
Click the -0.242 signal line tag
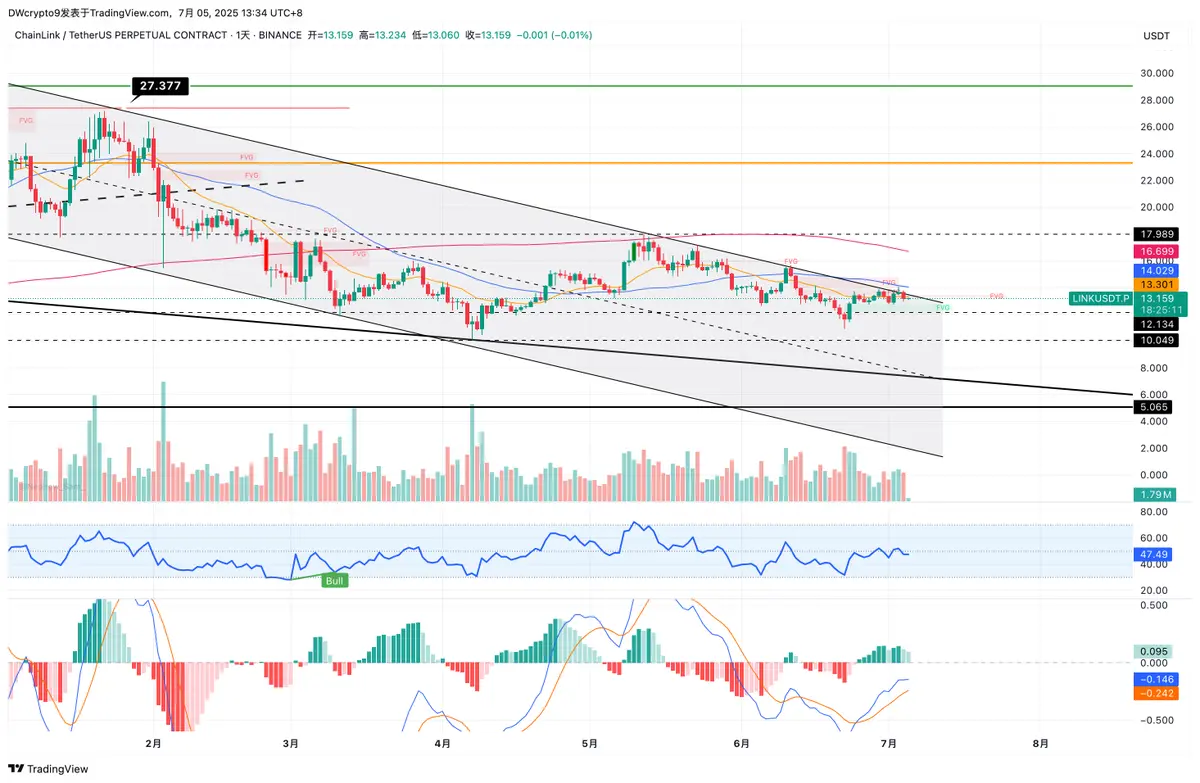point(1158,693)
